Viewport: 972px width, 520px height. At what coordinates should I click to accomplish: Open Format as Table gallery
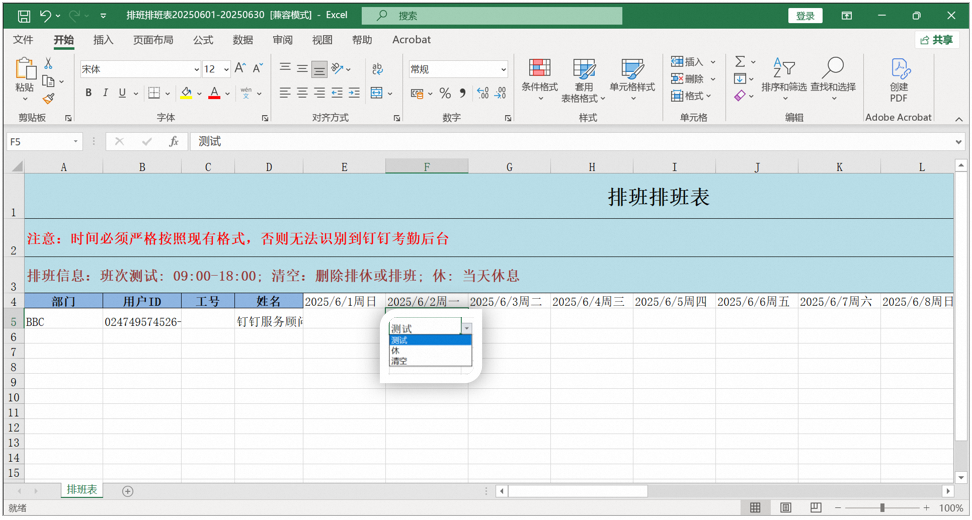(583, 81)
